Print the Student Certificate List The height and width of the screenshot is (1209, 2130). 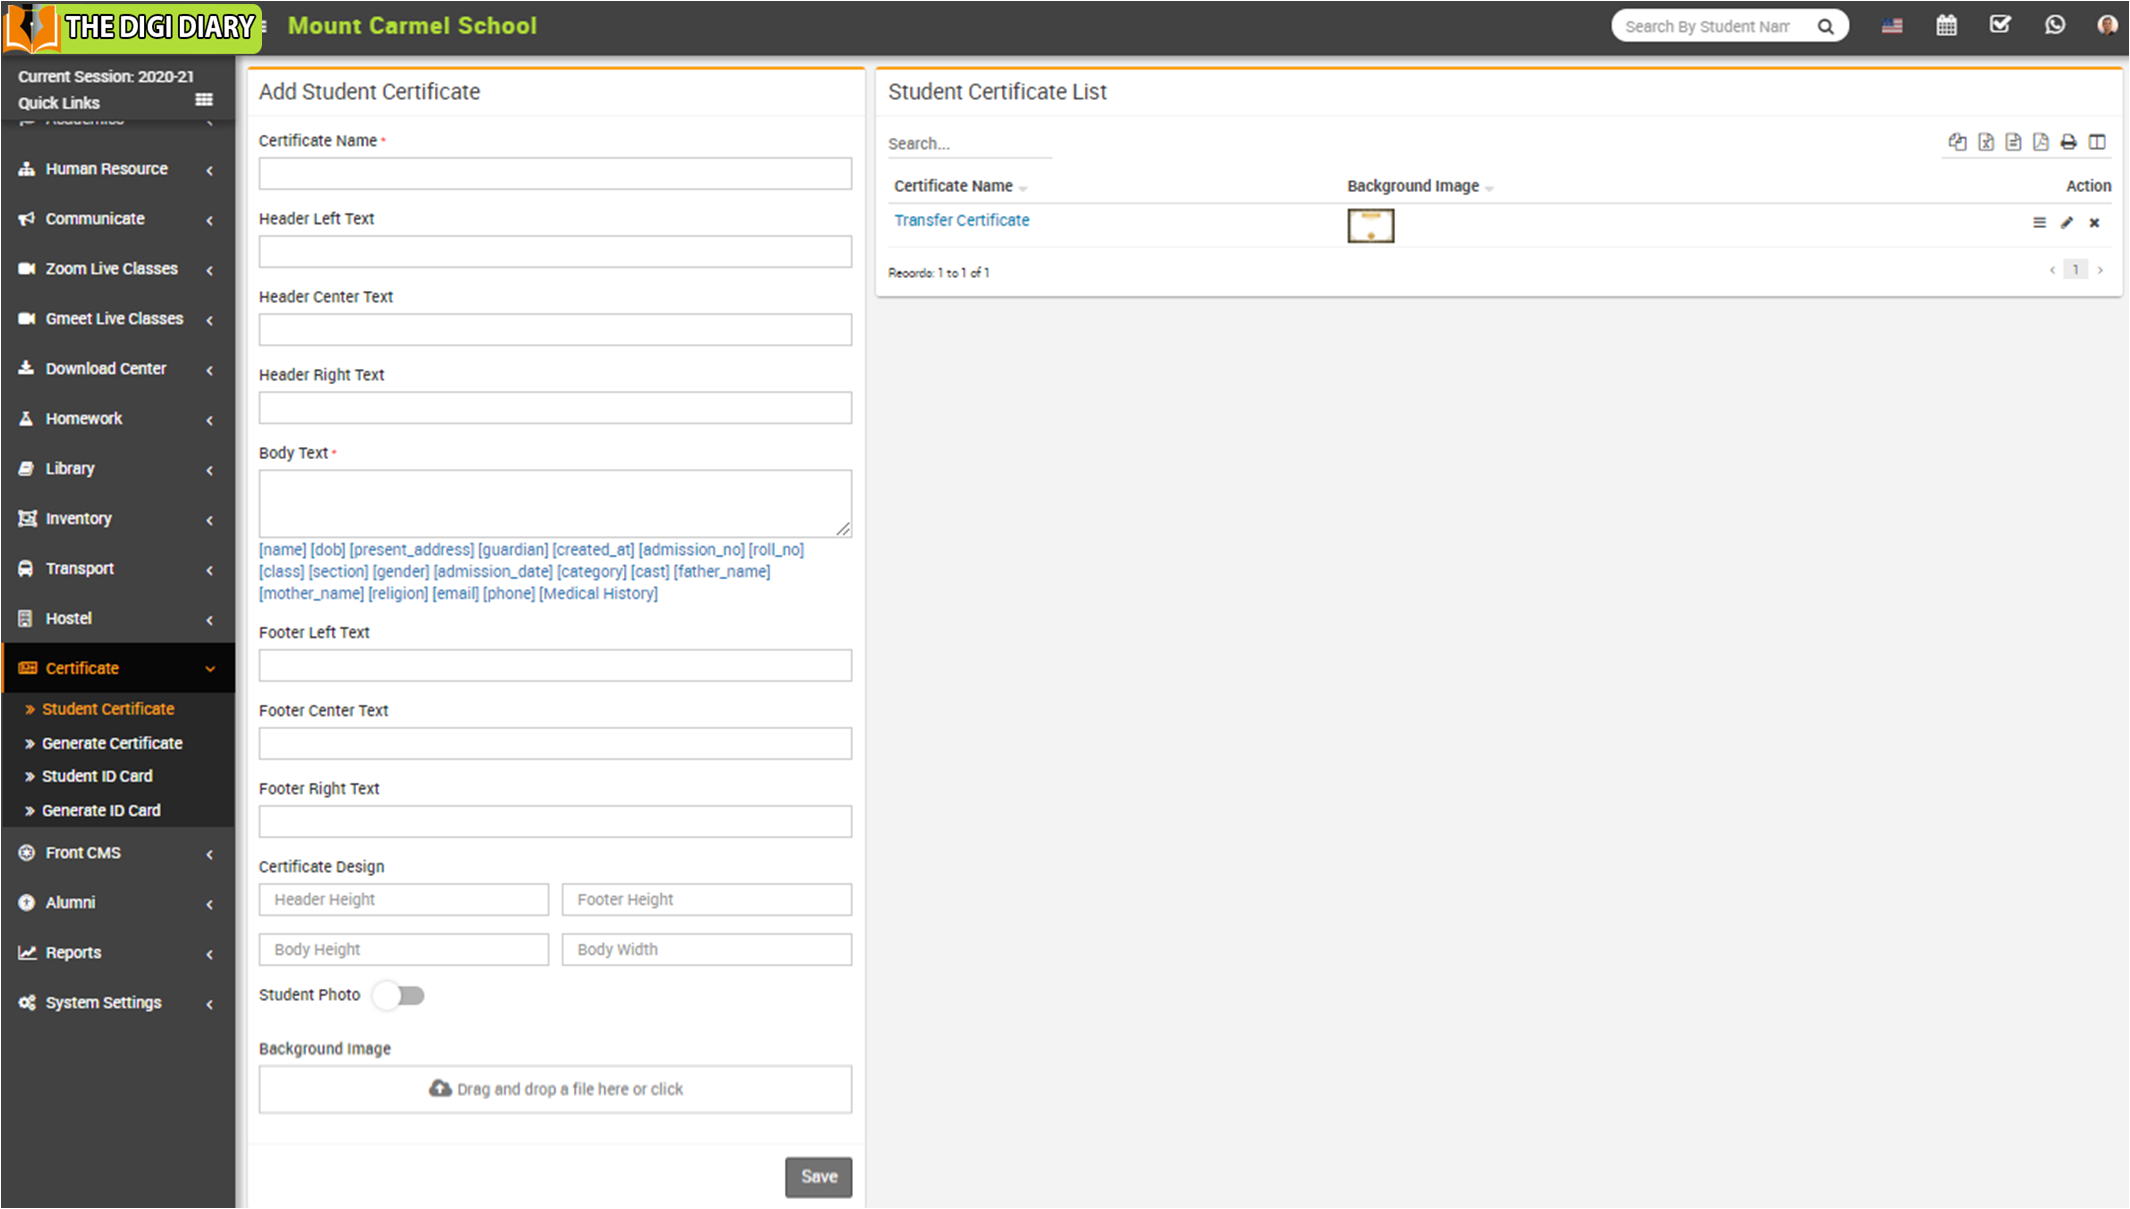[x=2069, y=142]
